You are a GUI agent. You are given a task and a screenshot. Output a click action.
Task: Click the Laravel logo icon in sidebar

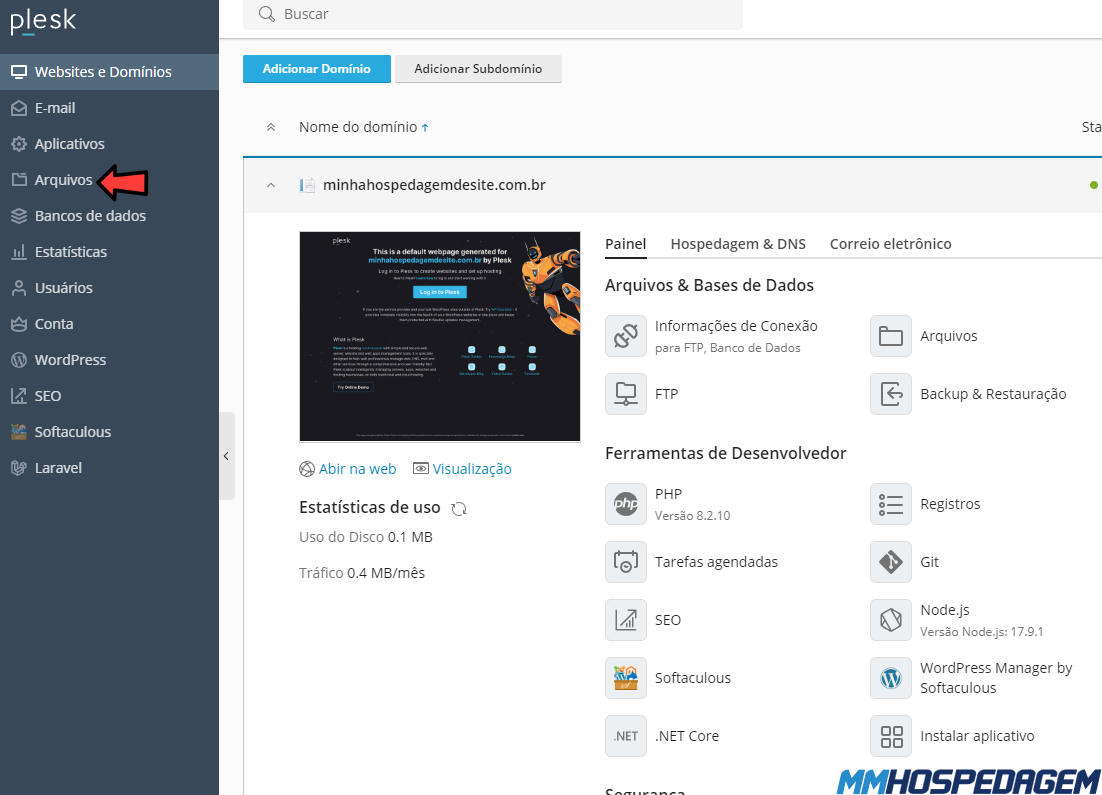(x=19, y=467)
